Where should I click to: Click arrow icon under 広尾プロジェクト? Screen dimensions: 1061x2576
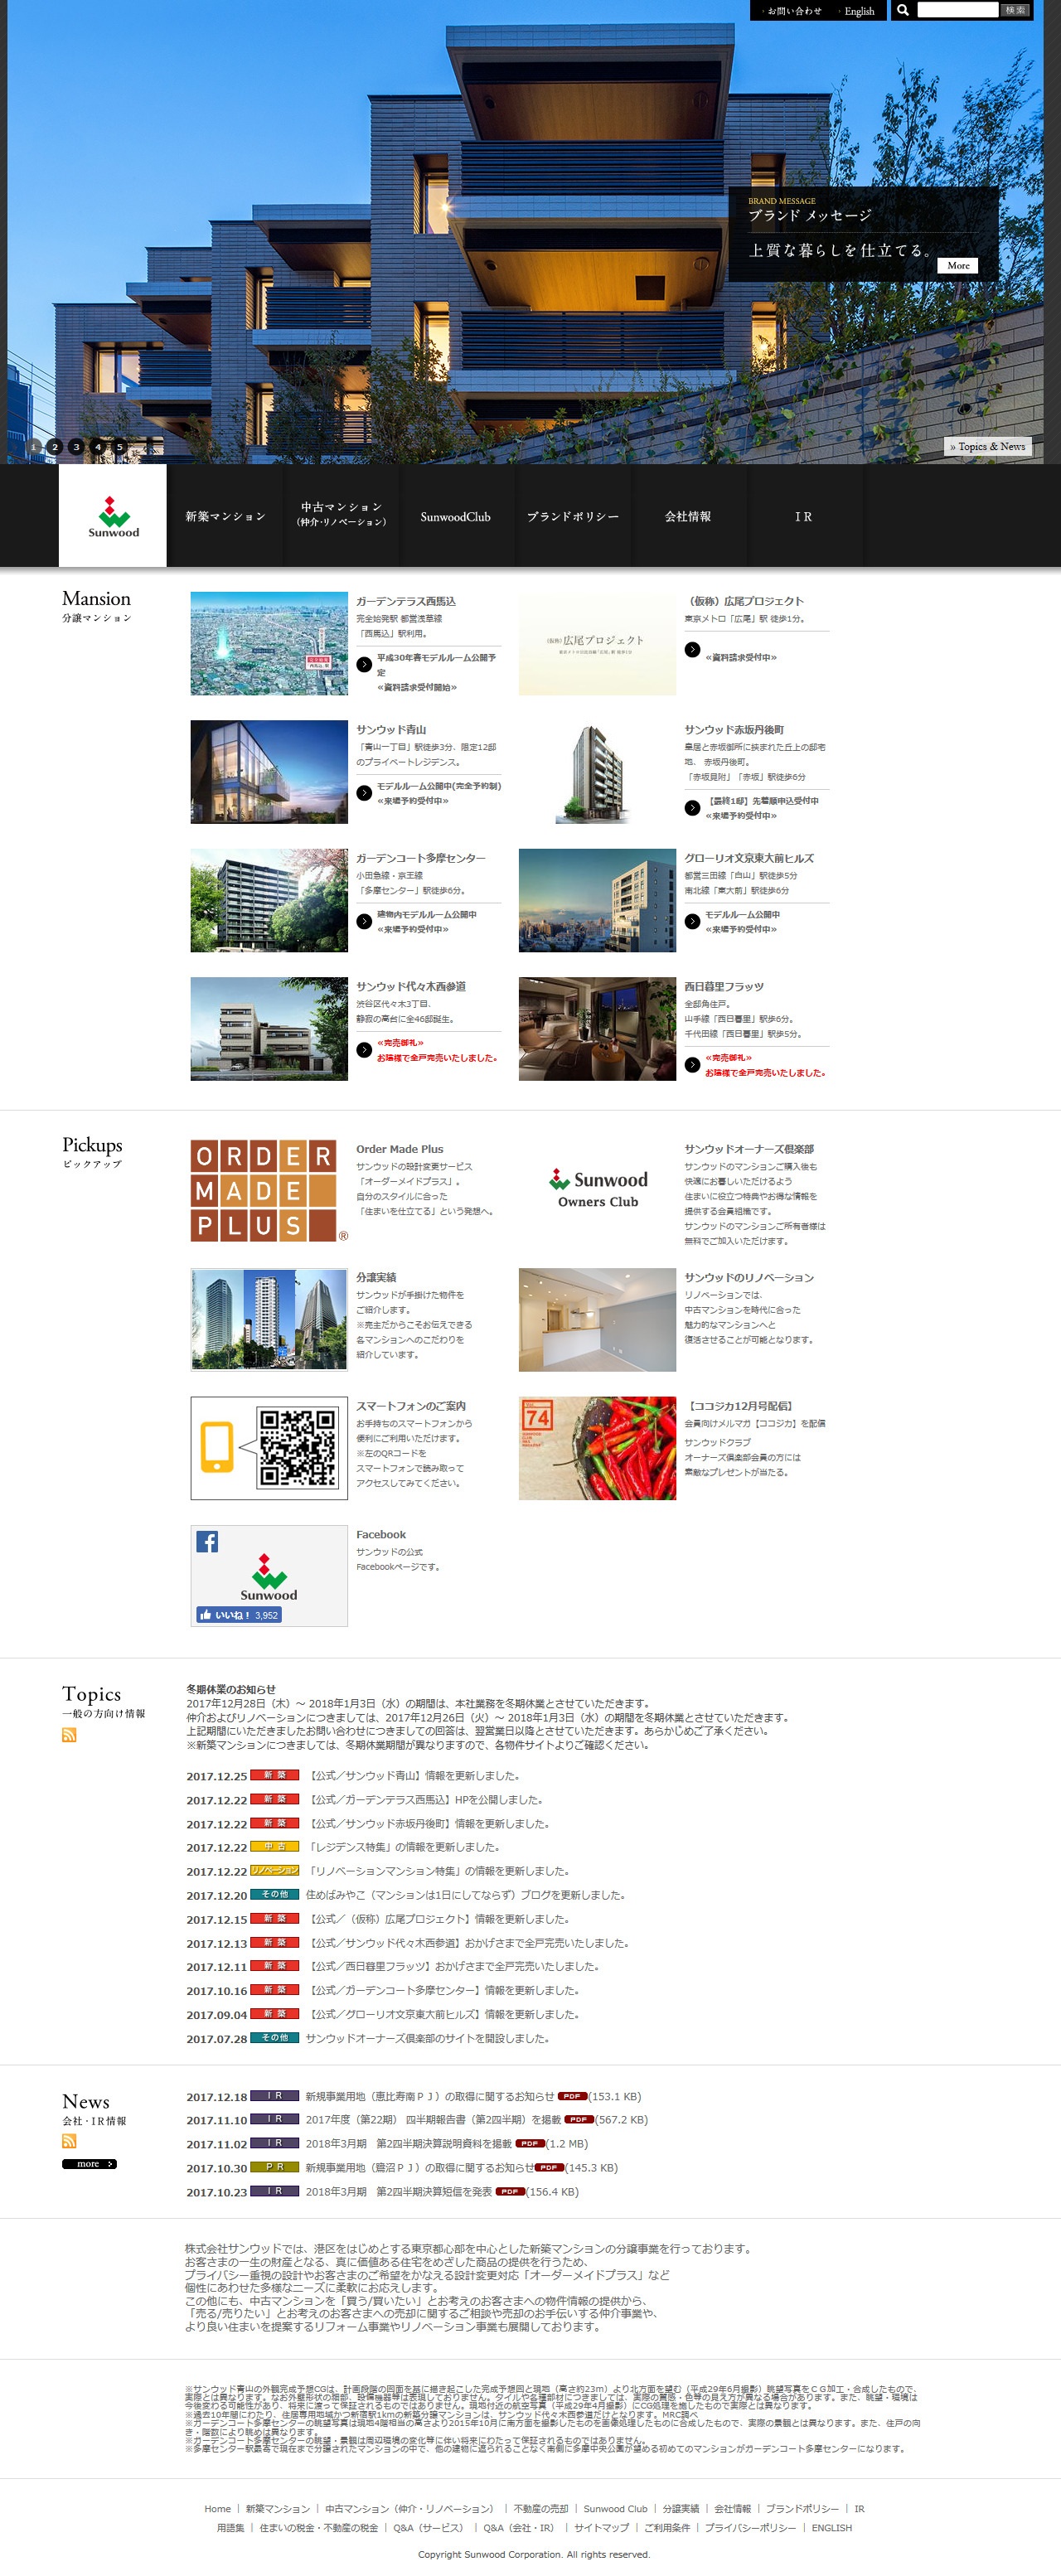[692, 650]
